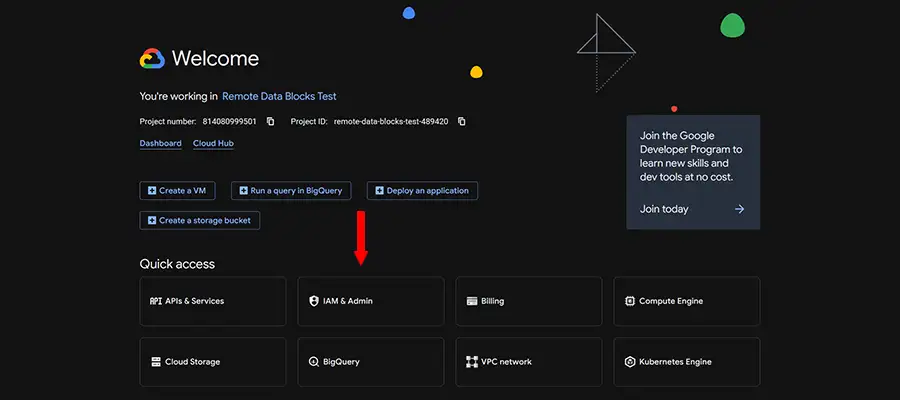900x400 pixels.
Task: Click the Cloud Storage icon
Action: (x=156, y=362)
